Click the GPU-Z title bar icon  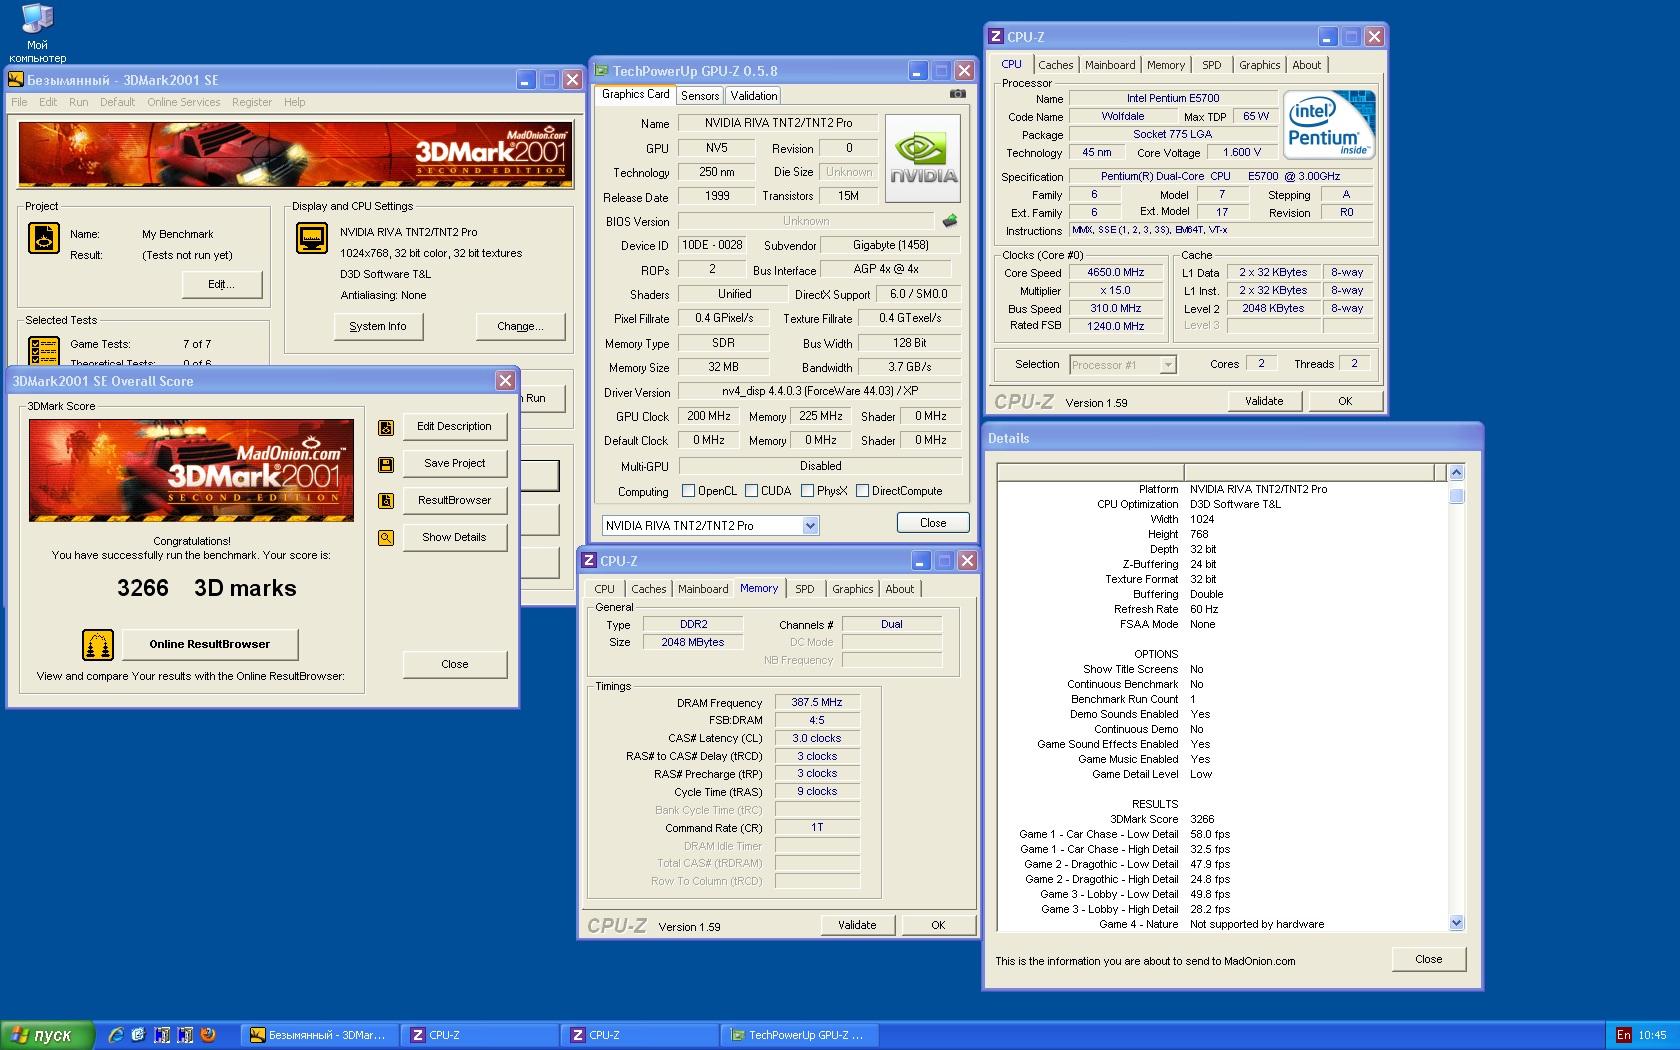pos(601,71)
